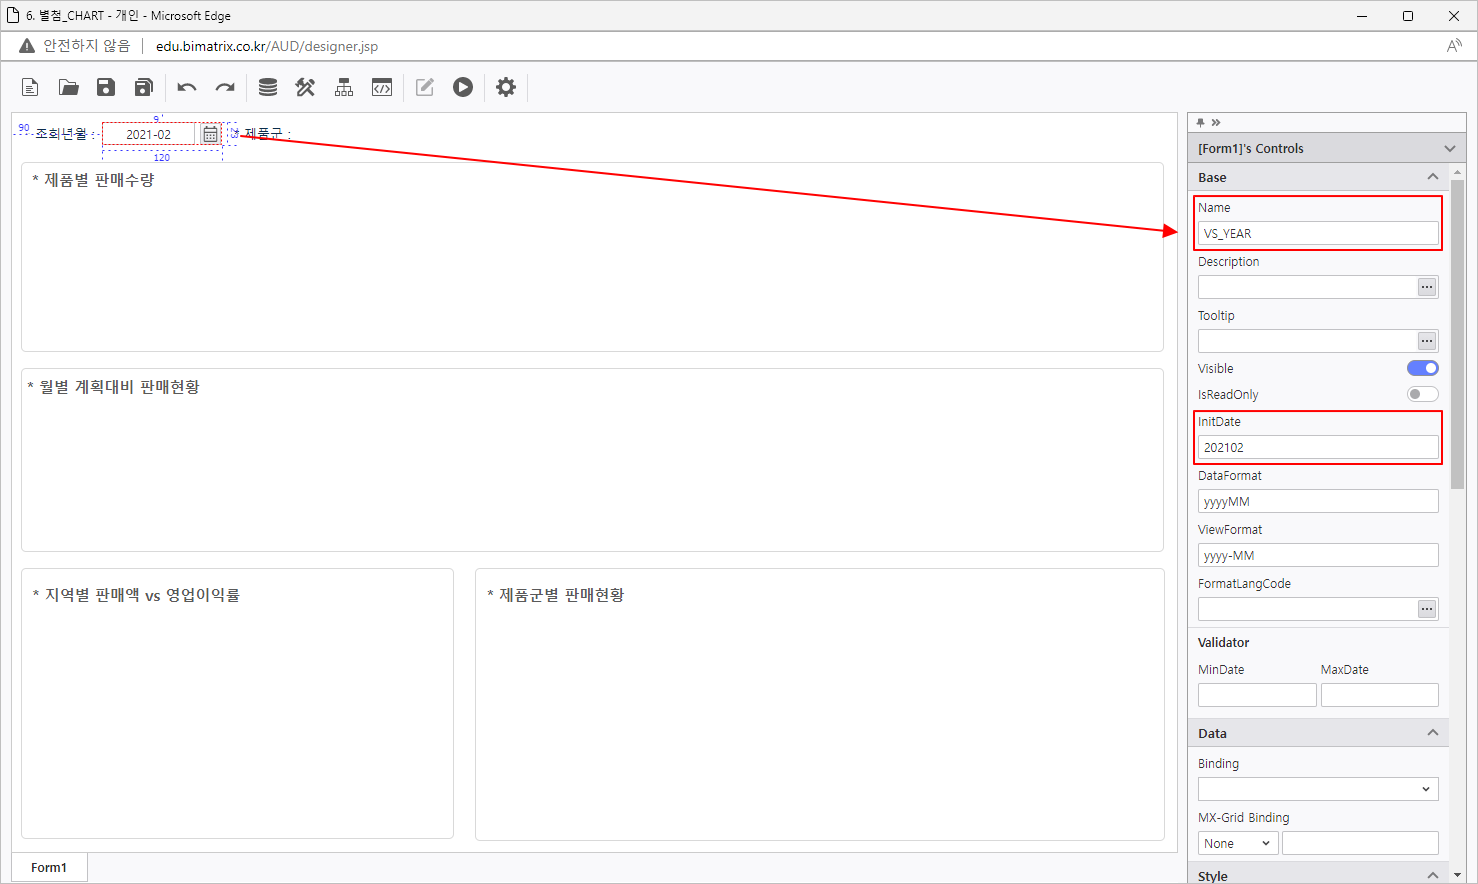The height and width of the screenshot is (884, 1478).
Task: Click the properties panel vertical scrollbar
Action: pyautogui.click(x=1457, y=335)
